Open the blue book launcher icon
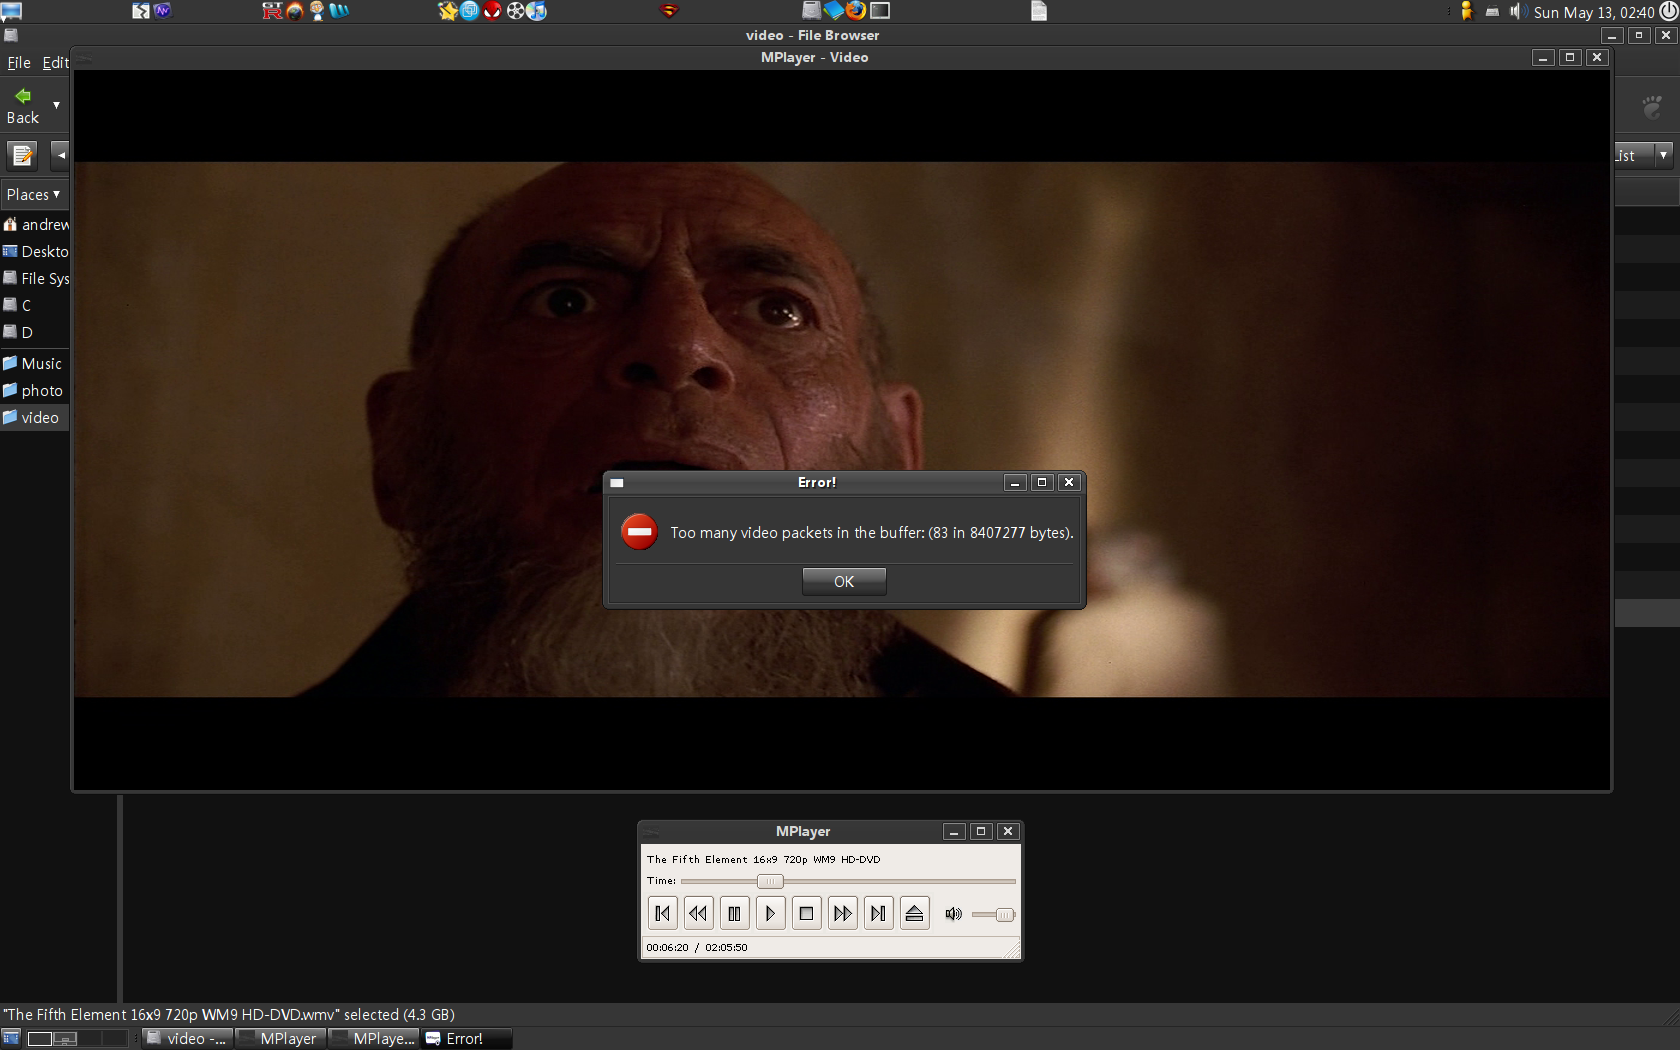The image size is (1680, 1050). pyautogui.click(x=833, y=11)
